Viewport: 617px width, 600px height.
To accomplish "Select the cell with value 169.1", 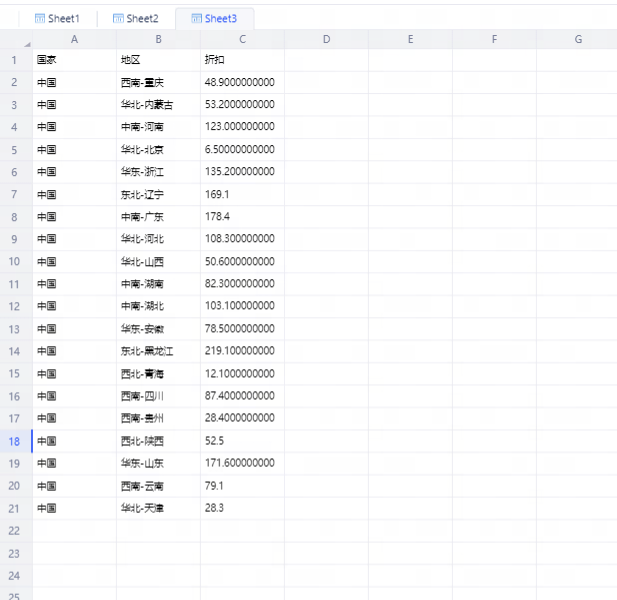I will coord(242,194).
